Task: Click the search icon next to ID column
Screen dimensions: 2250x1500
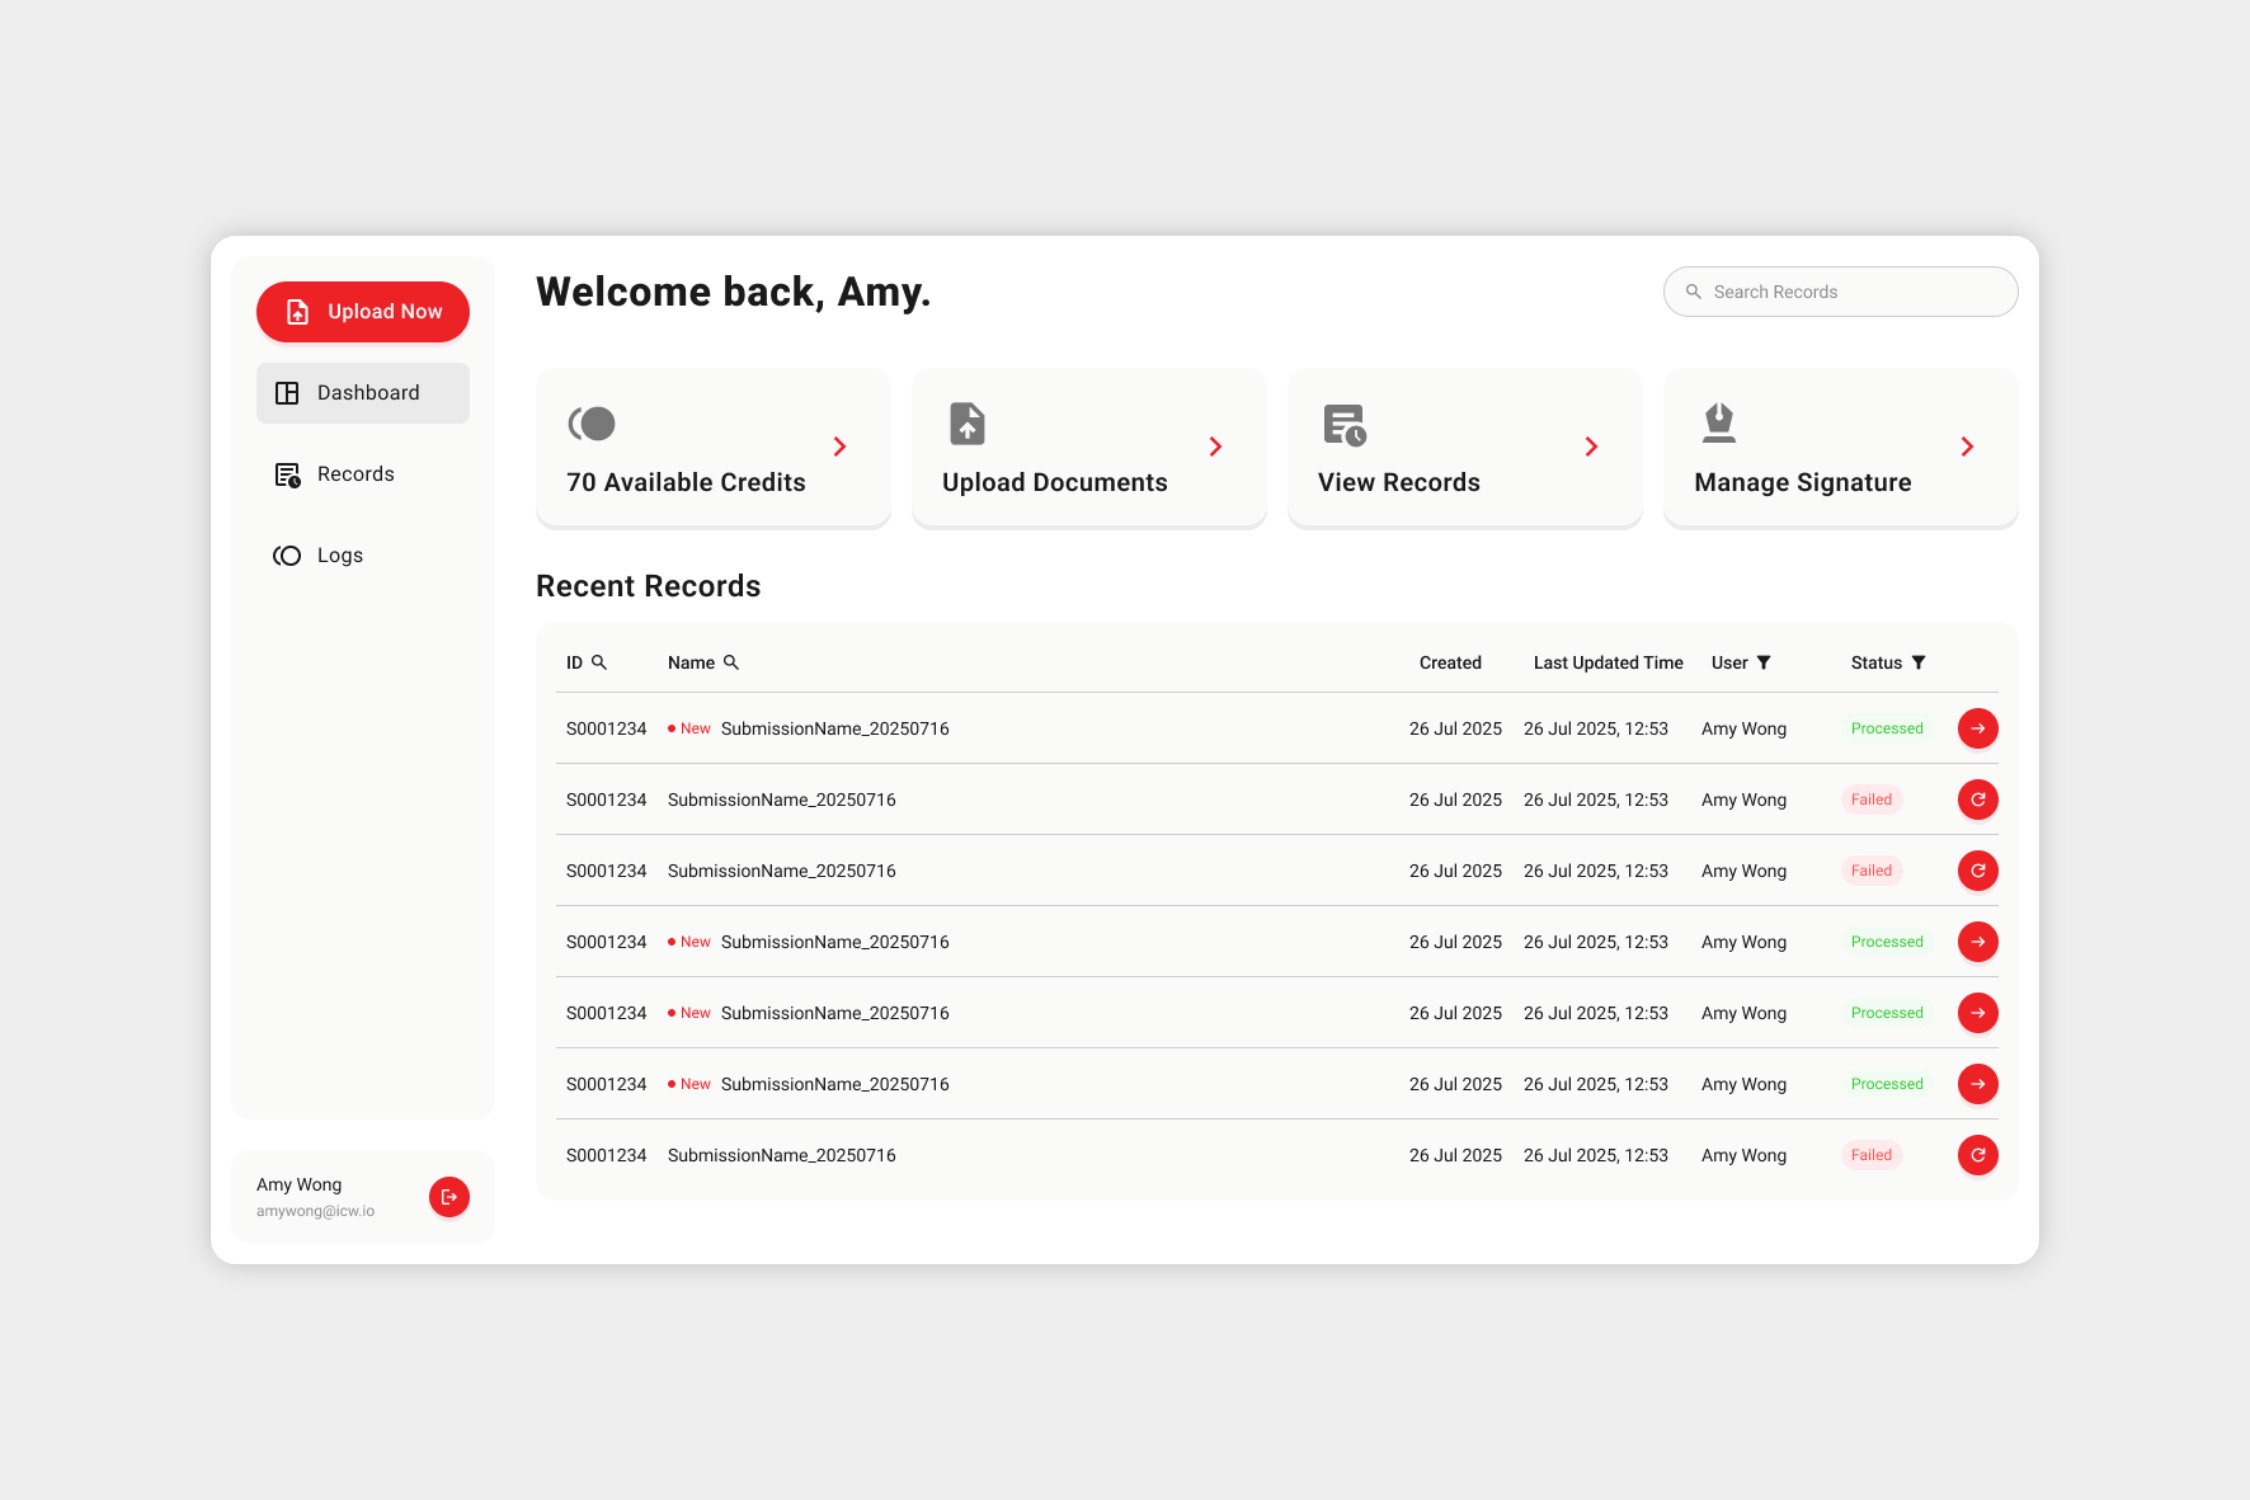Action: click(x=599, y=662)
